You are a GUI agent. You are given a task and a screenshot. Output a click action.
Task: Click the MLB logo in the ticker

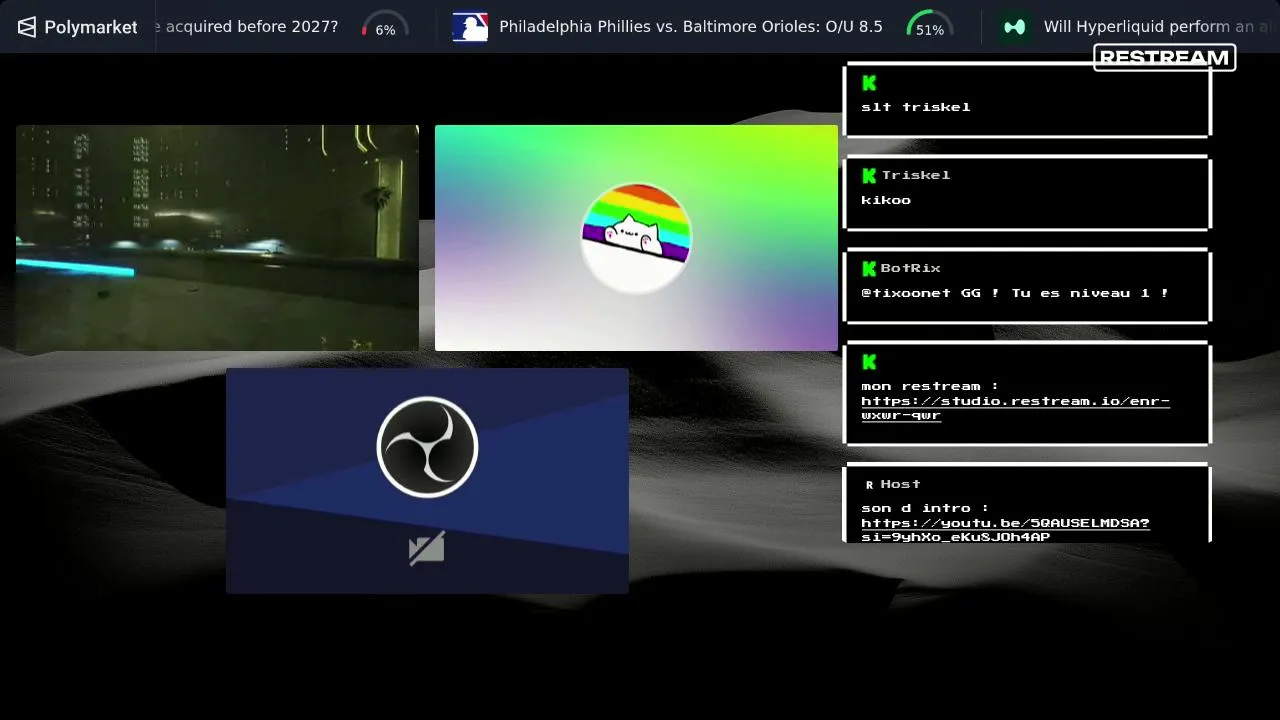(470, 27)
